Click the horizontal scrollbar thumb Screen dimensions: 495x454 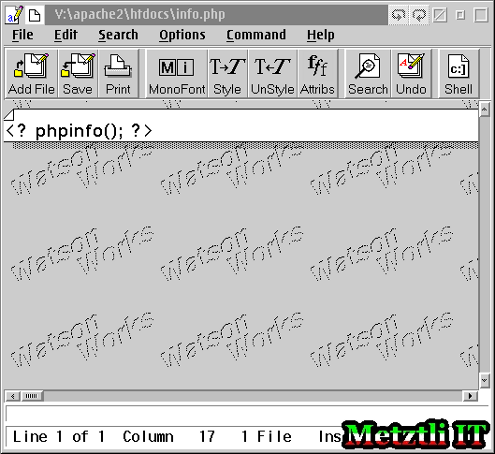32,396
